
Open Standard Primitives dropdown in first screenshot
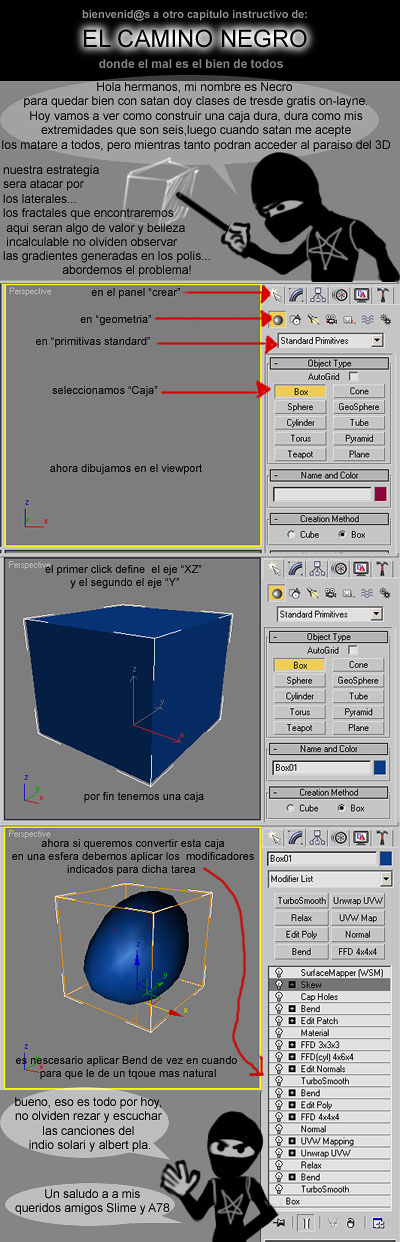coord(330,341)
